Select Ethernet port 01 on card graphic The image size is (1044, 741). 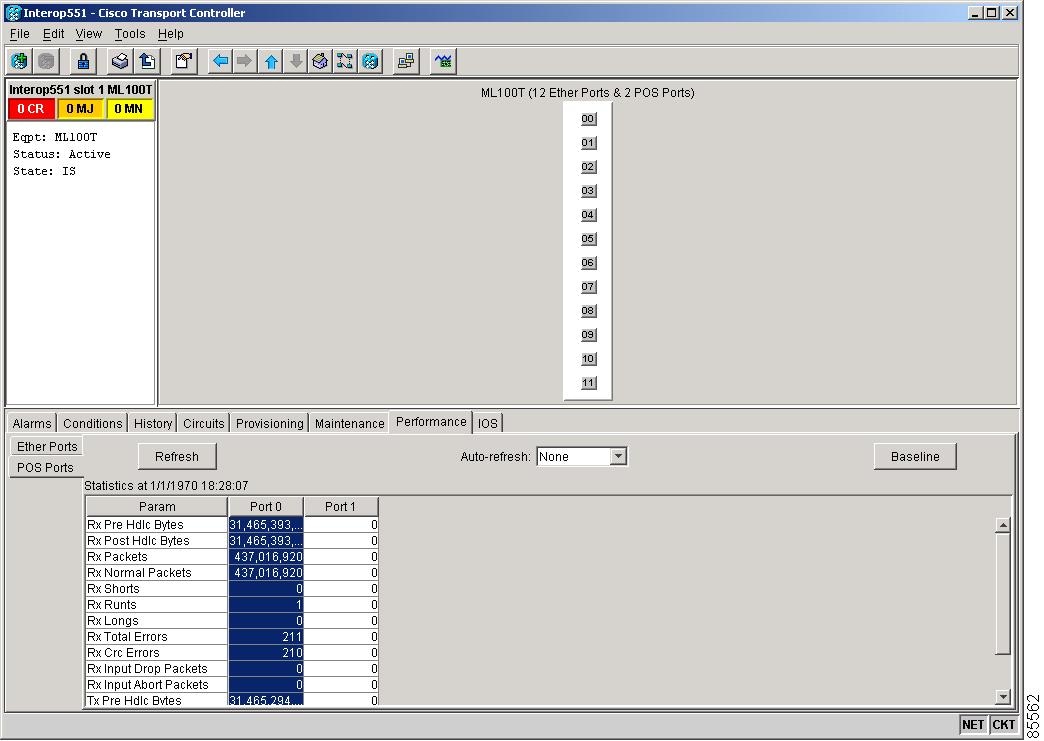pos(588,142)
